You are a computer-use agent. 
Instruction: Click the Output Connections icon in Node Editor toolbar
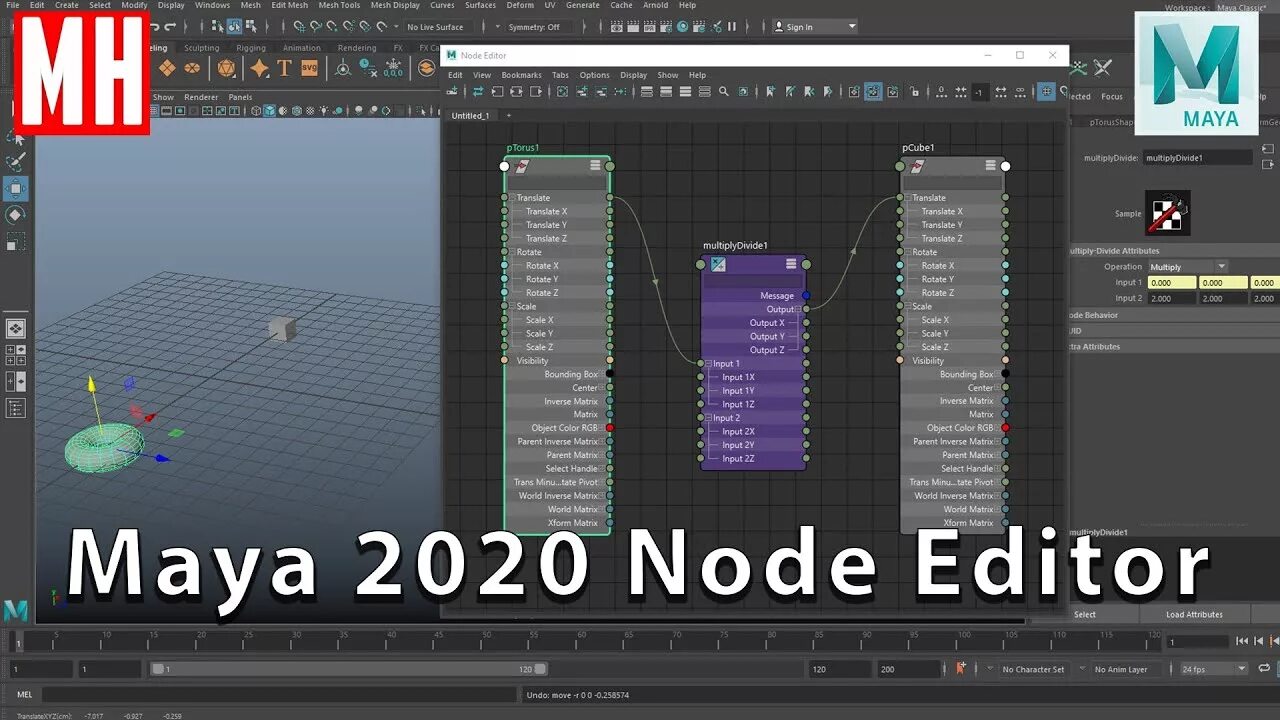536,91
